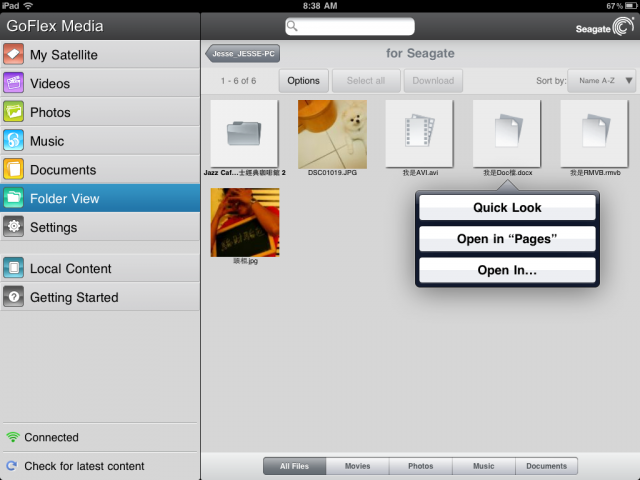Click the 1 - 6 of 6 count
This screenshot has width=640, height=480.
pyautogui.click(x=238, y=81)
